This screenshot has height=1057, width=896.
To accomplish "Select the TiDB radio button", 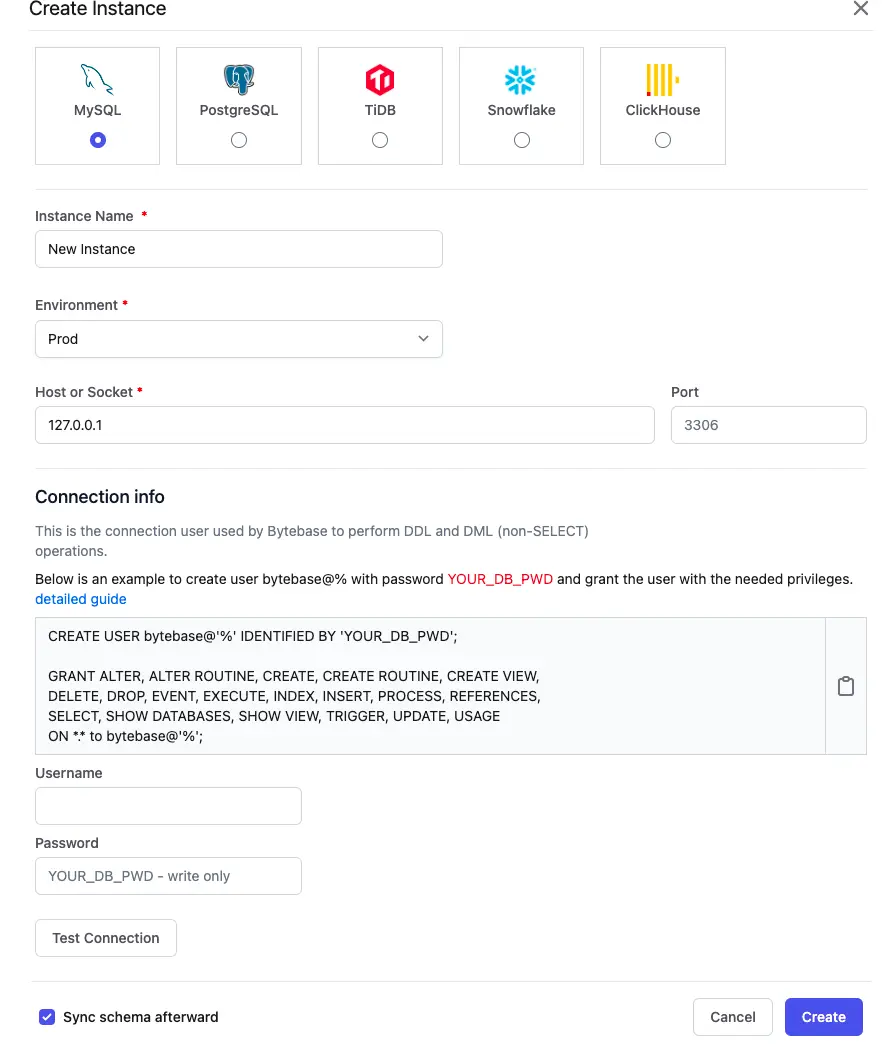I will point(380,140).
